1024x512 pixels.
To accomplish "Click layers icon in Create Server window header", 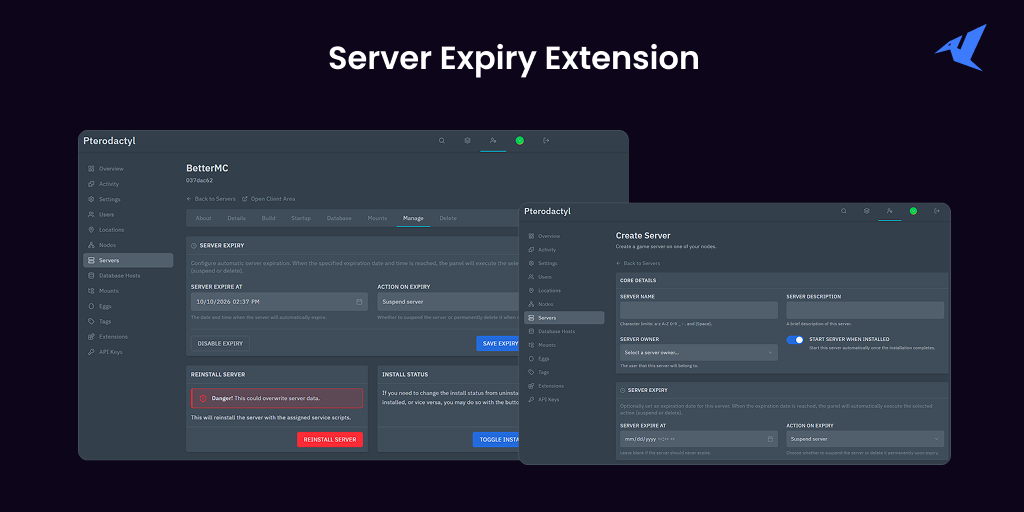I will pyautogui.click(x=867, y=211).
